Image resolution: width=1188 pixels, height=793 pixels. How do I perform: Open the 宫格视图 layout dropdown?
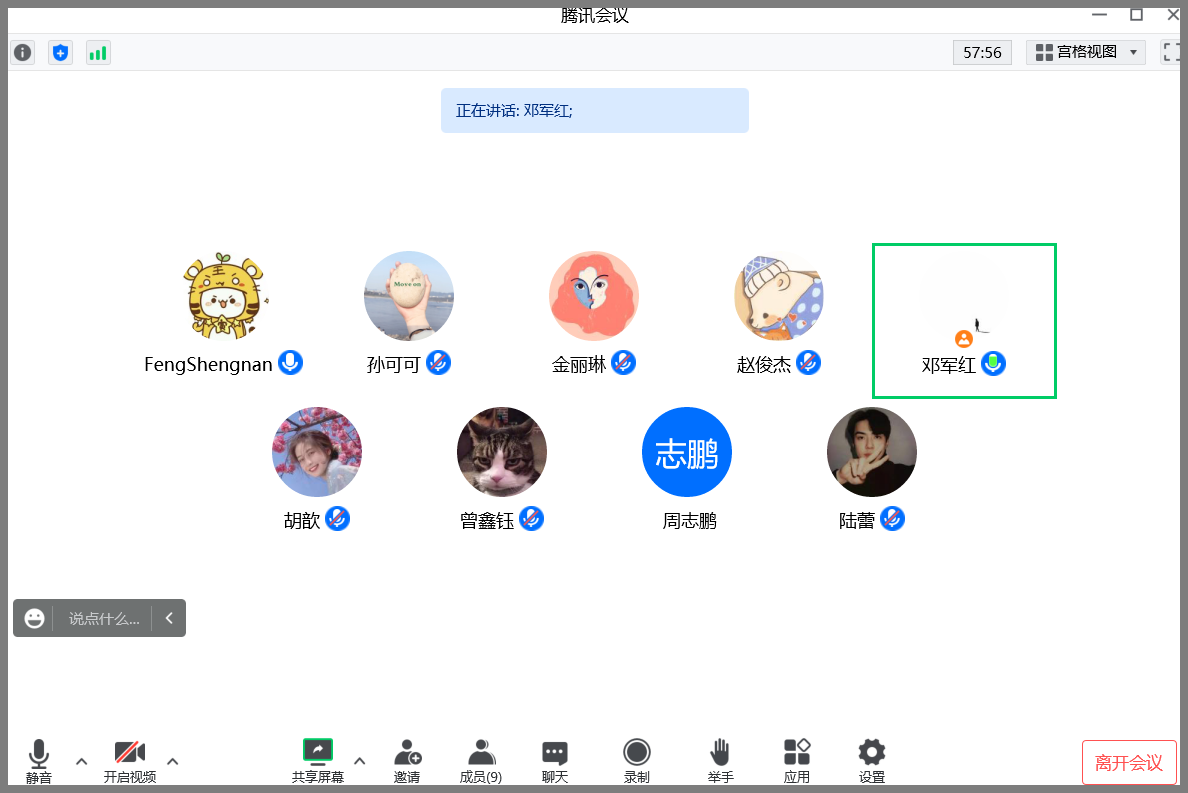pos(1086,52)
